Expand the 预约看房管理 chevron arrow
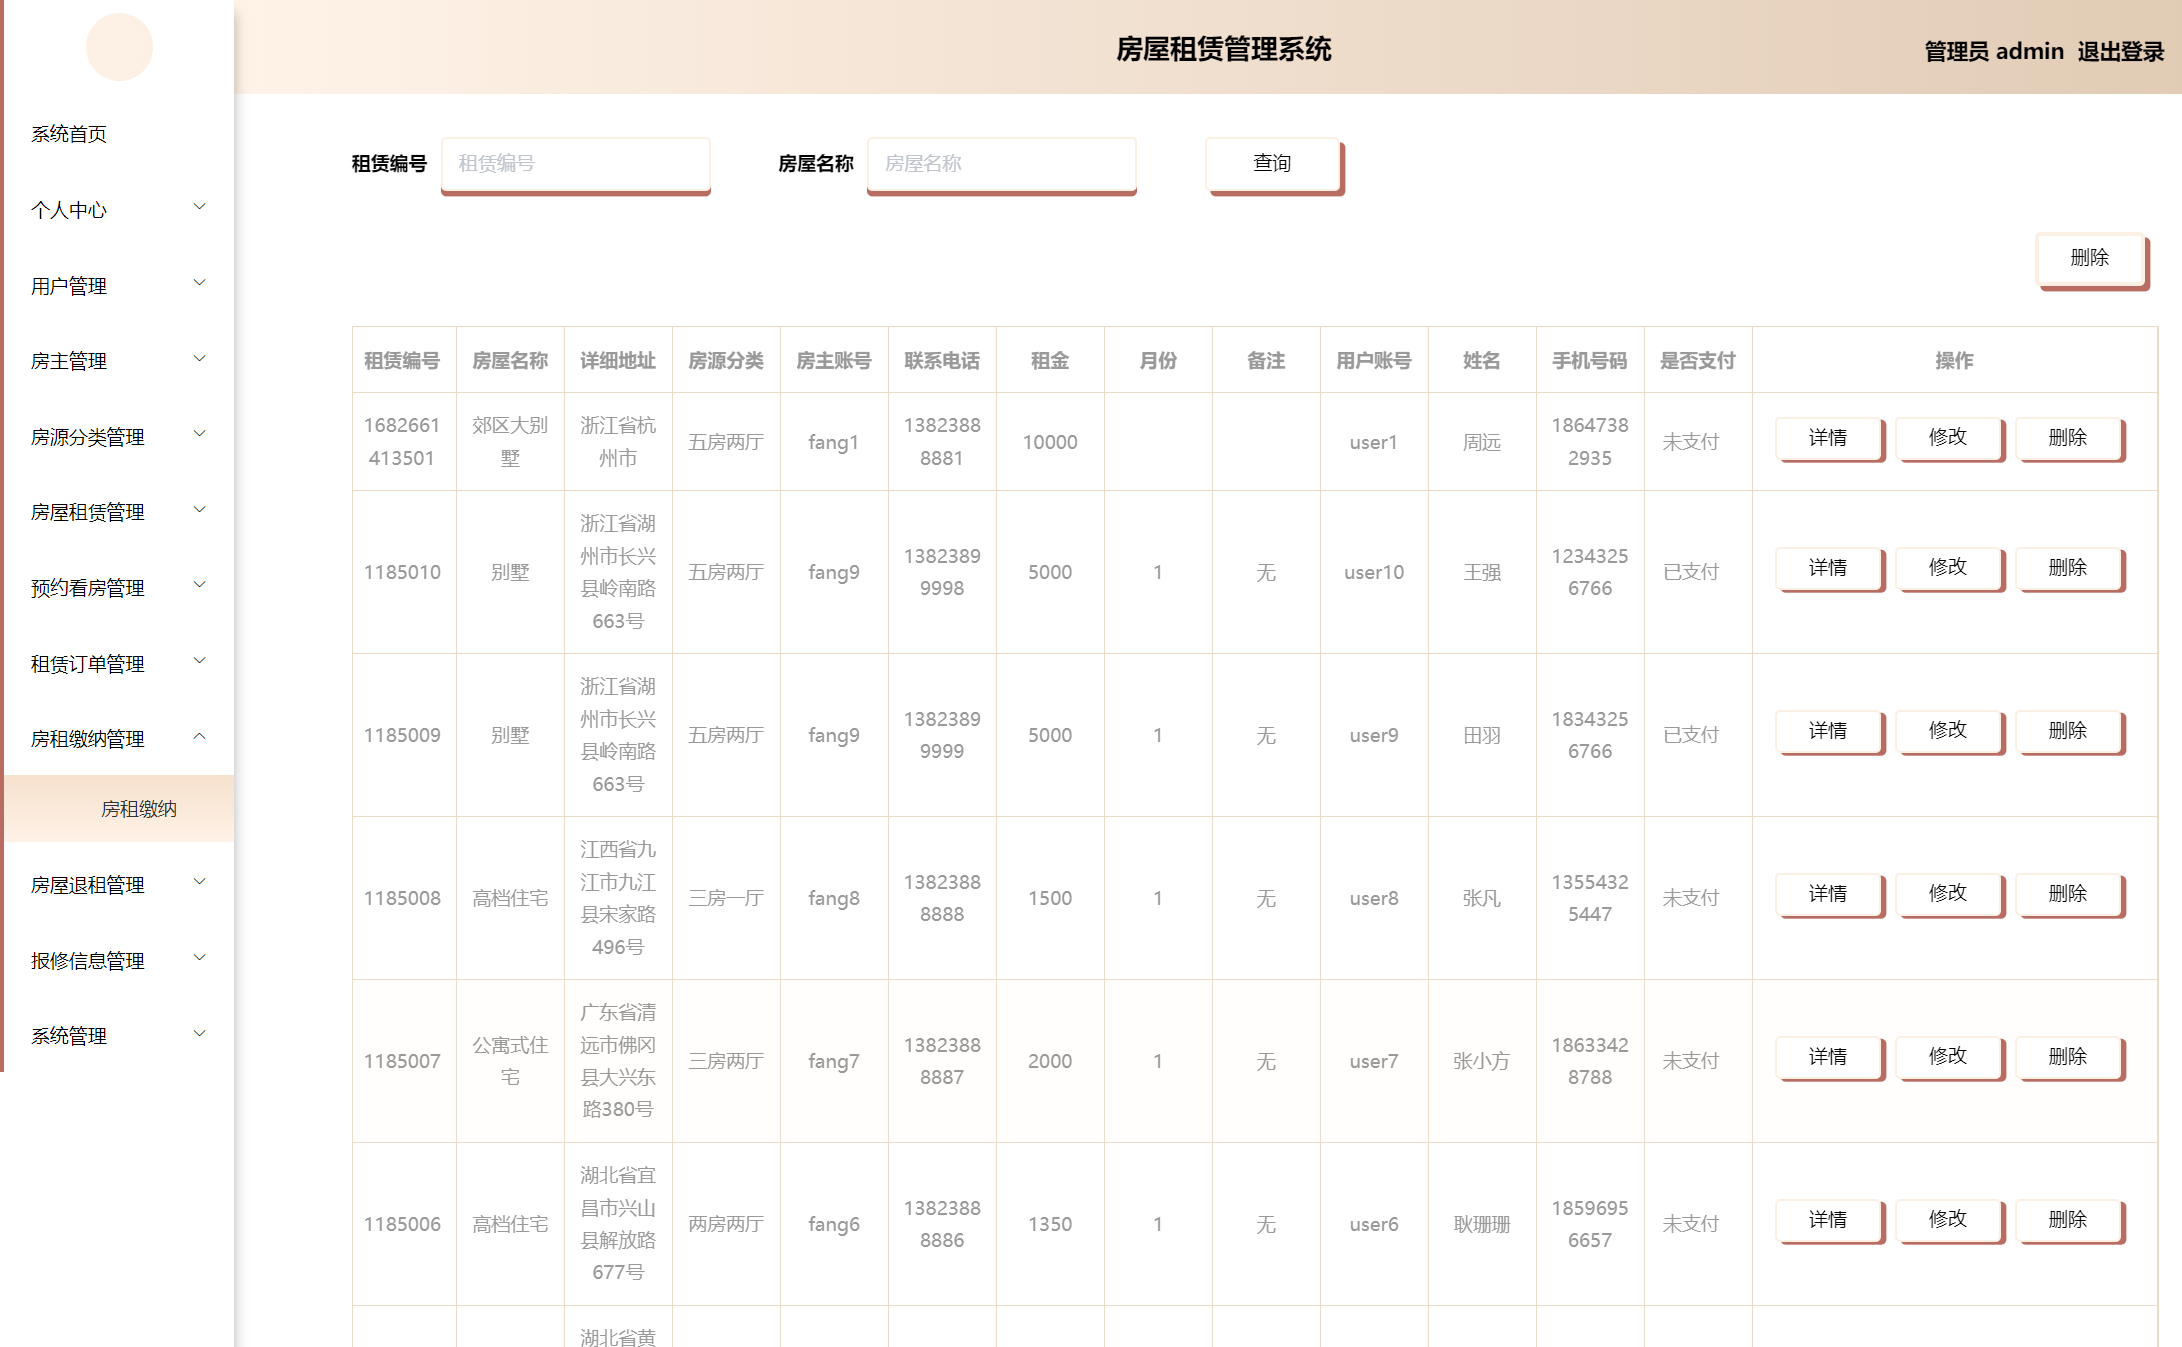Screen dimensions: 2182x1347 pos(199,585)
